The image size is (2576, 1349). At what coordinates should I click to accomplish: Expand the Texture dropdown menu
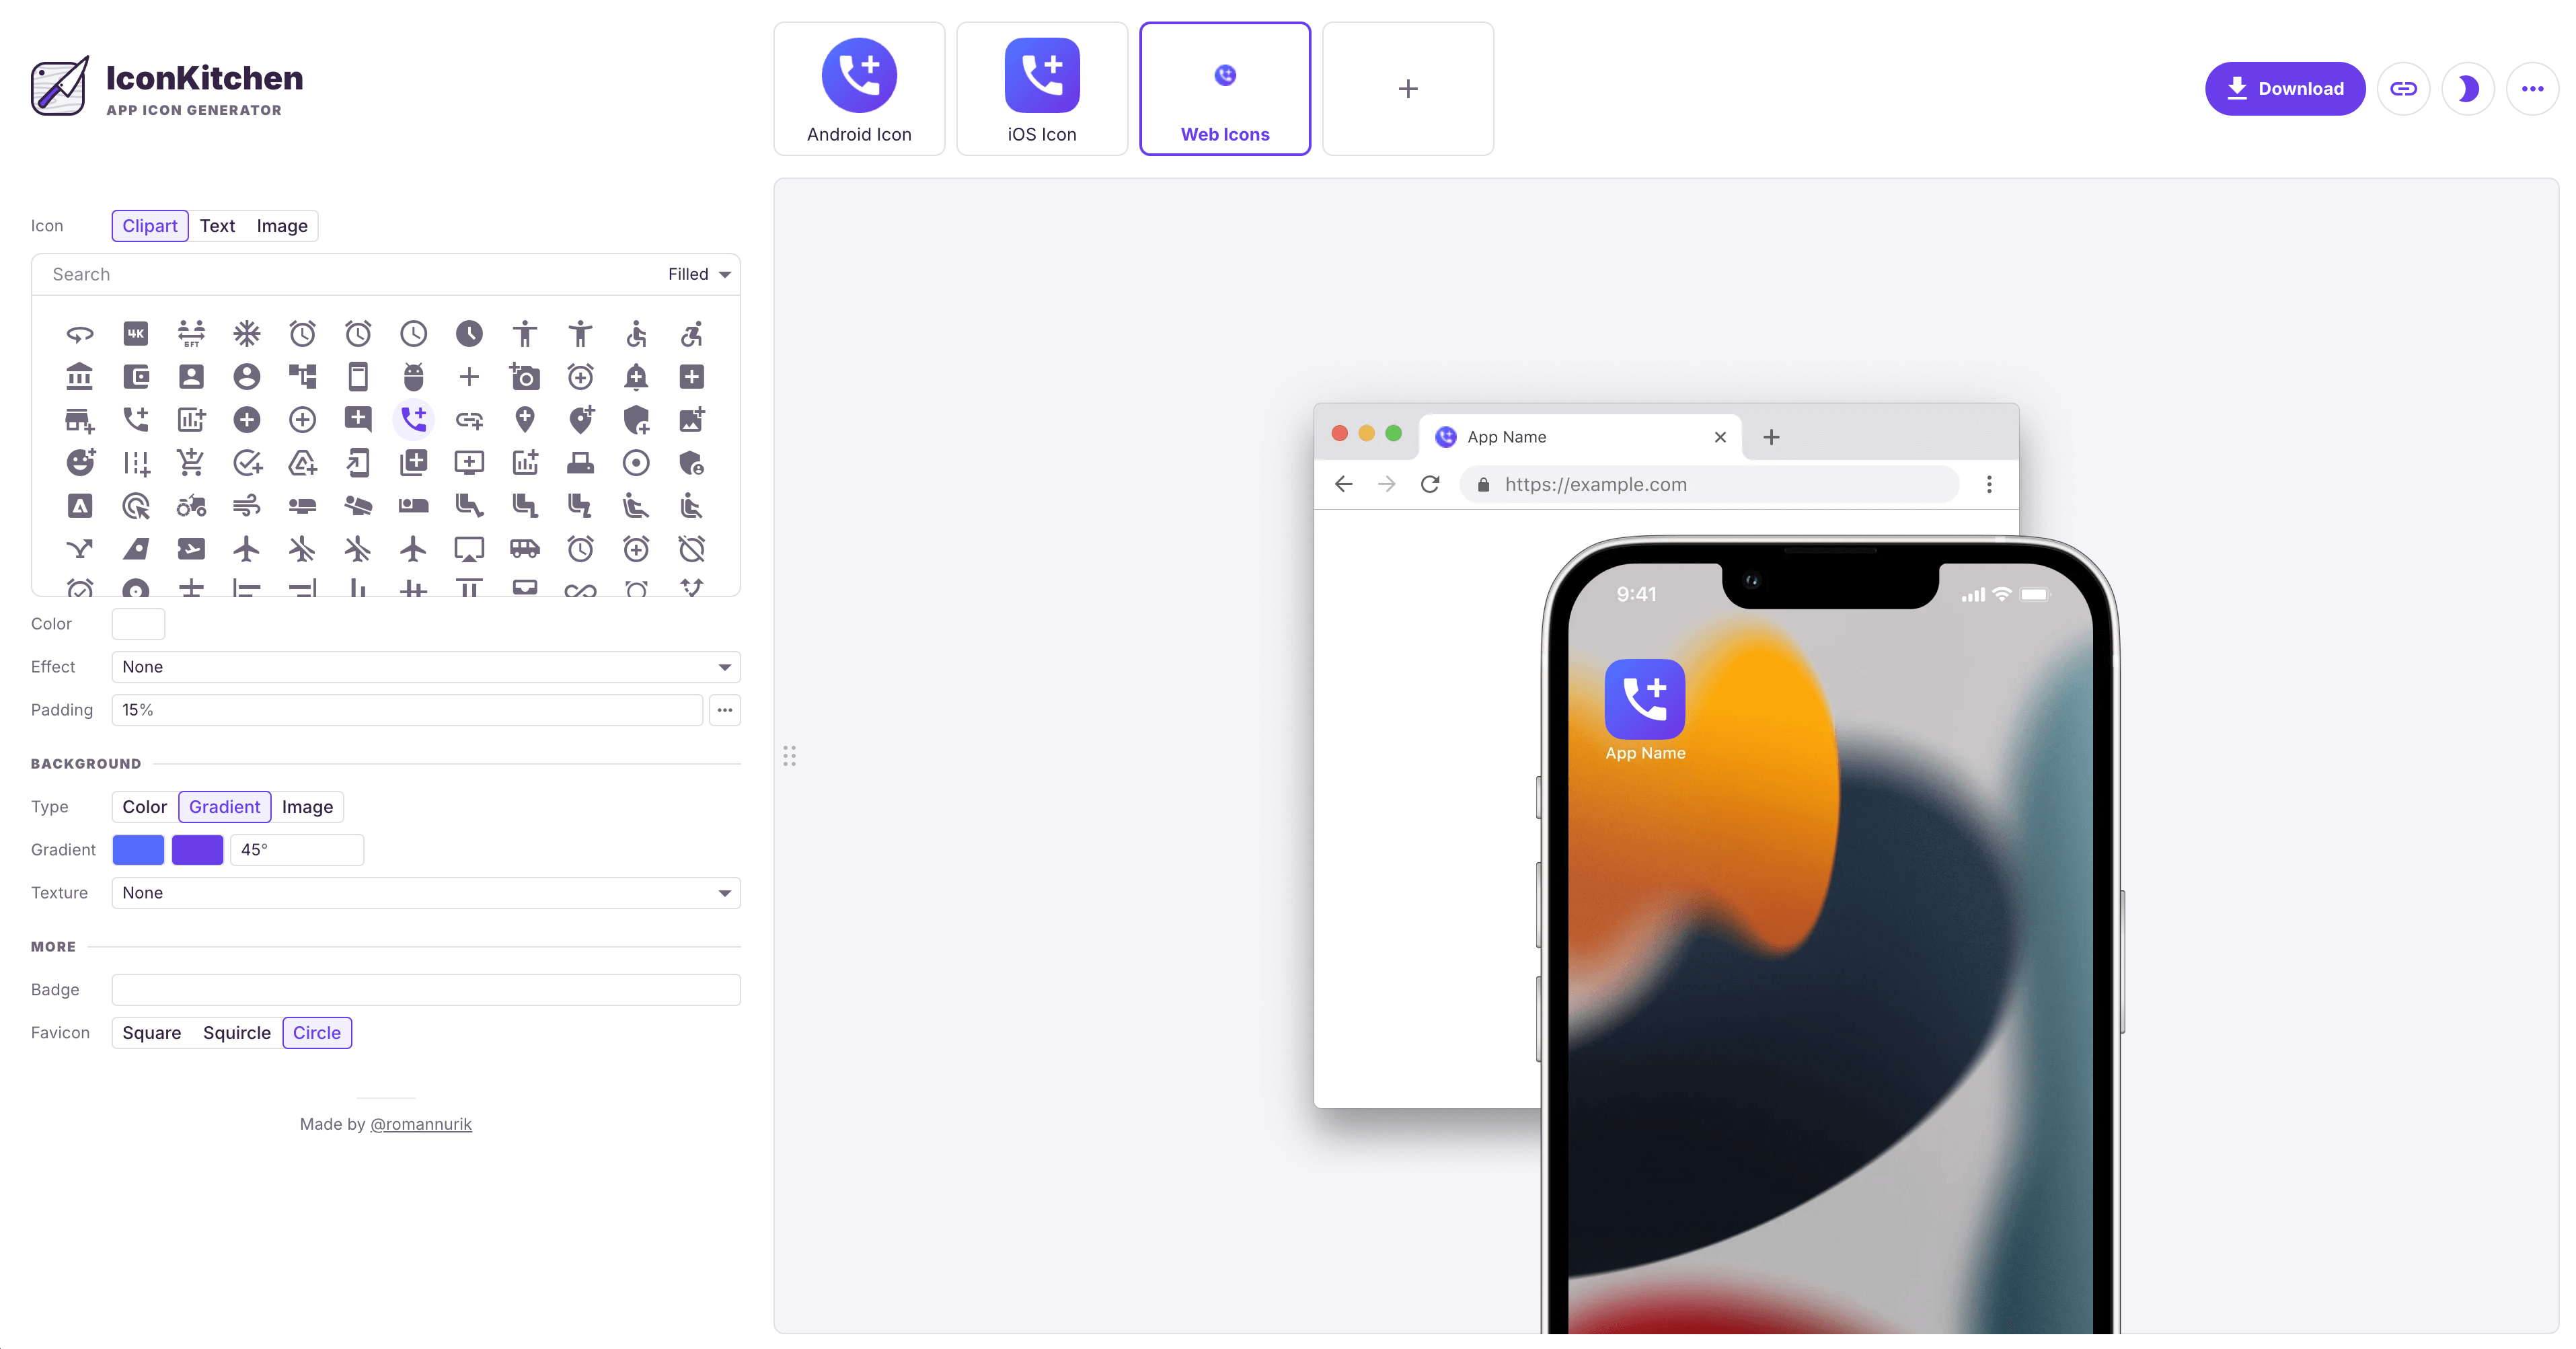pos(424,892)
